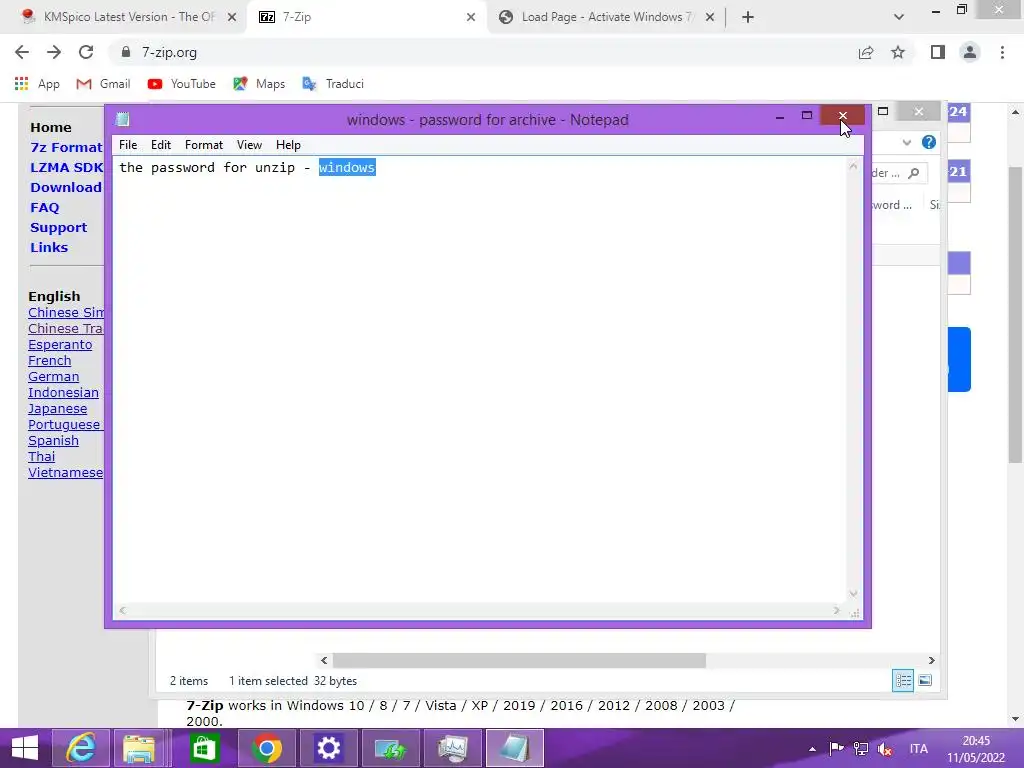Open a new Chrome tab
The width and height of the screenshot is (1024, 768).
pyautogui.click(x=748, y=17)
